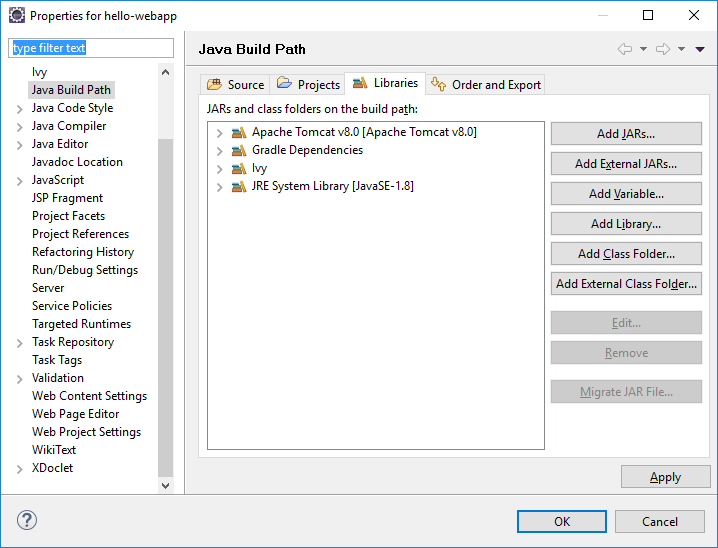Open the view menu triangle icon

(x=700, y=49)
